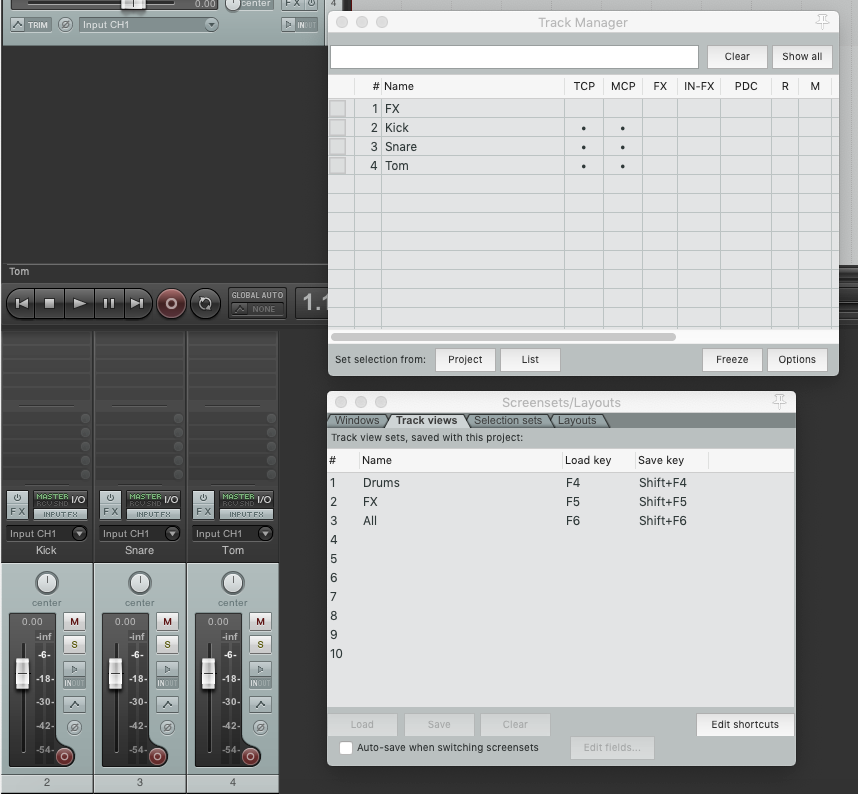Open Input CH1 dropdown on Tom strip
858x794 pixels.
tap(233, 533)
